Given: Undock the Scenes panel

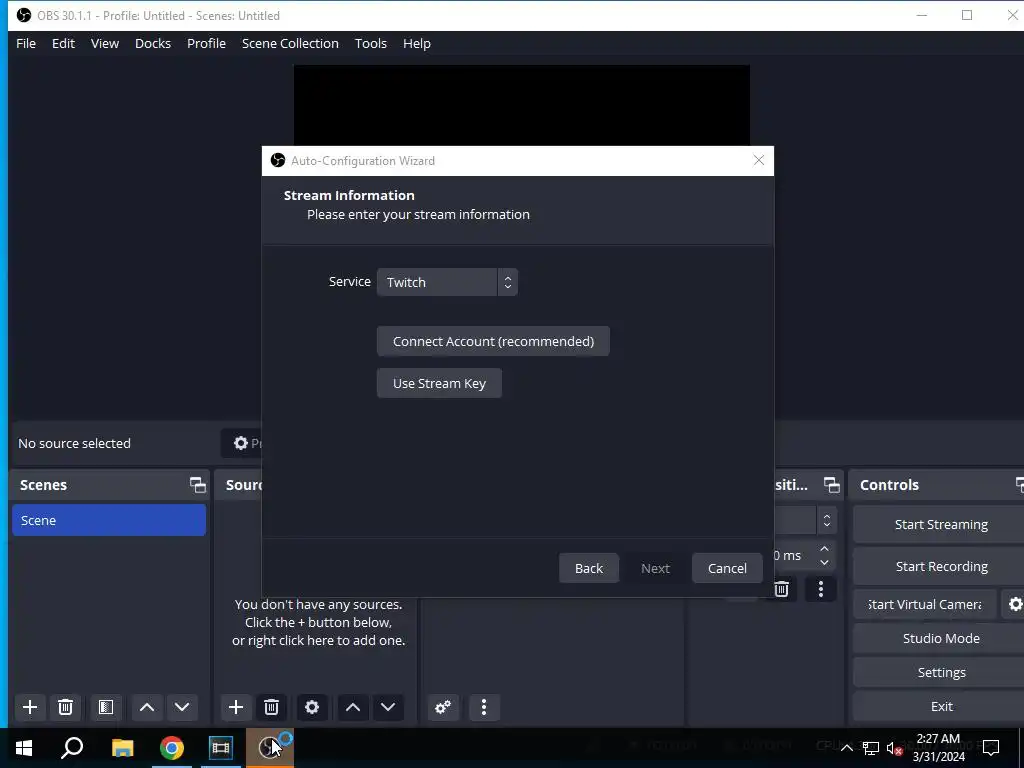Looking at the screenshot, I should pos(197,485).
